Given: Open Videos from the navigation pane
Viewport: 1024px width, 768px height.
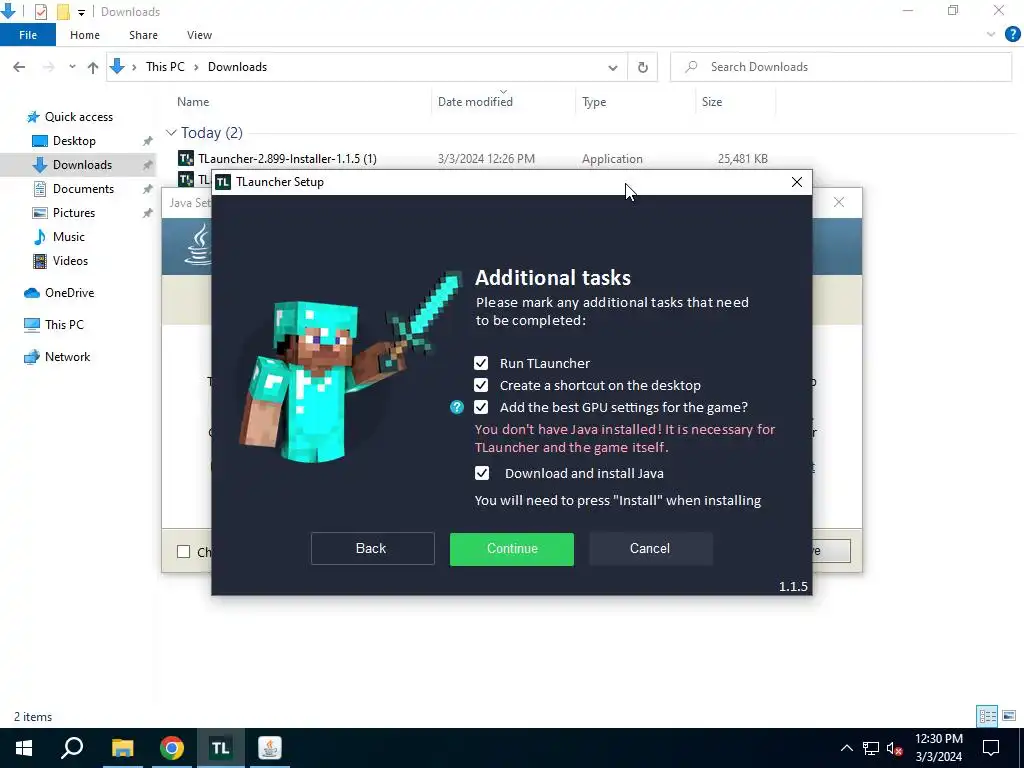Looking at the screenshot, I should (70, 261).
